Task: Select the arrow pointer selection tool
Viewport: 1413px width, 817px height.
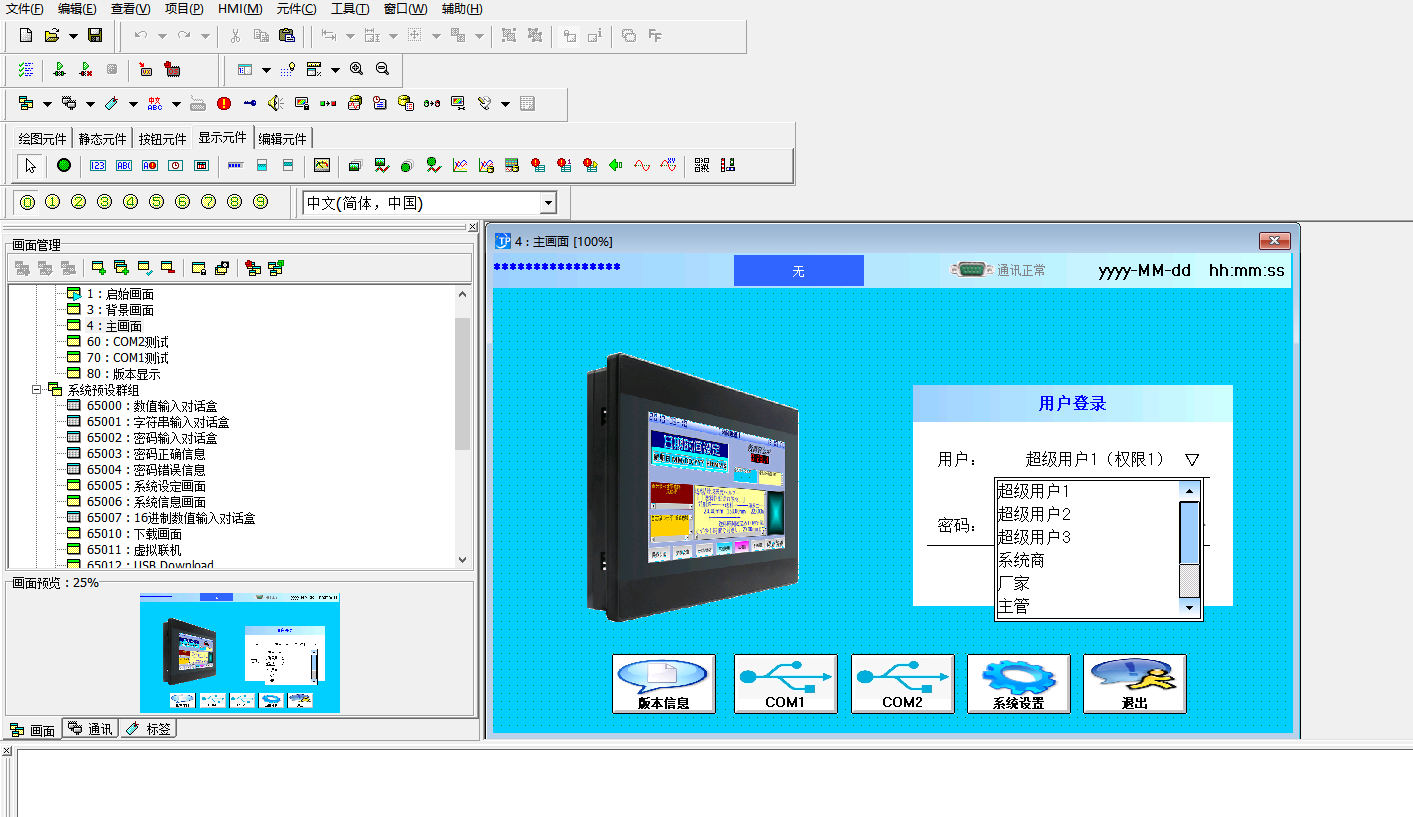Action: pyautogui.click(x=30, y=165)
